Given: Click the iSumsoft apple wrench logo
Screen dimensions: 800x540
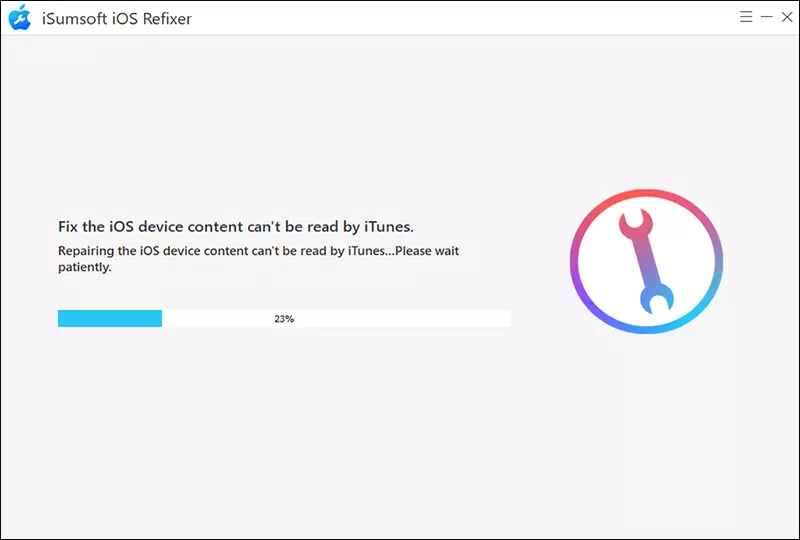Looking at the screenshot, I should (20, 17).
